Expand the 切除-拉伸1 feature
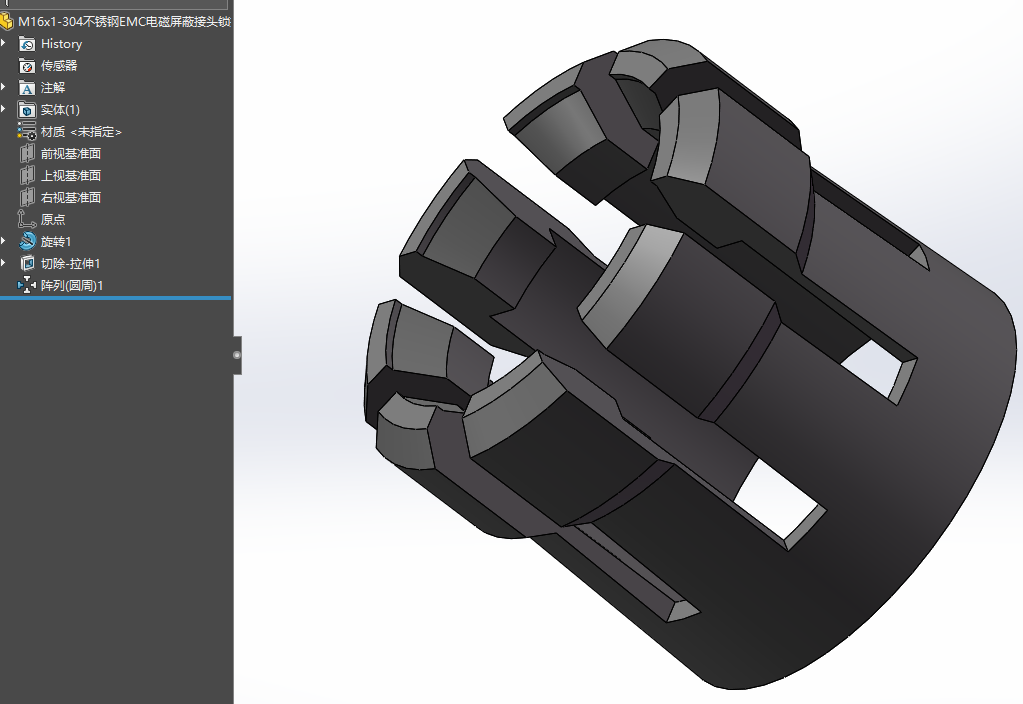Image resolution: width=1023 pixels, height=704 pixels. [x=3, y=263]
